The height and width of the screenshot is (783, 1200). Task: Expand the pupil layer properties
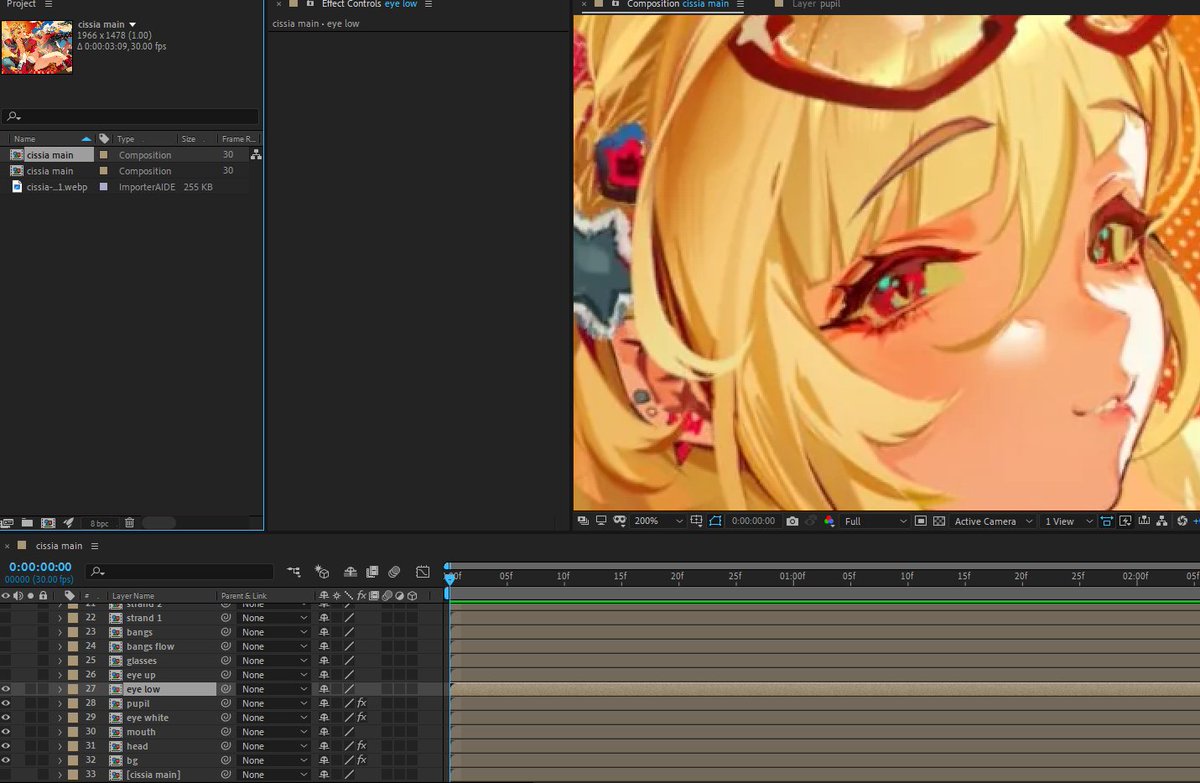coord(60,703)
